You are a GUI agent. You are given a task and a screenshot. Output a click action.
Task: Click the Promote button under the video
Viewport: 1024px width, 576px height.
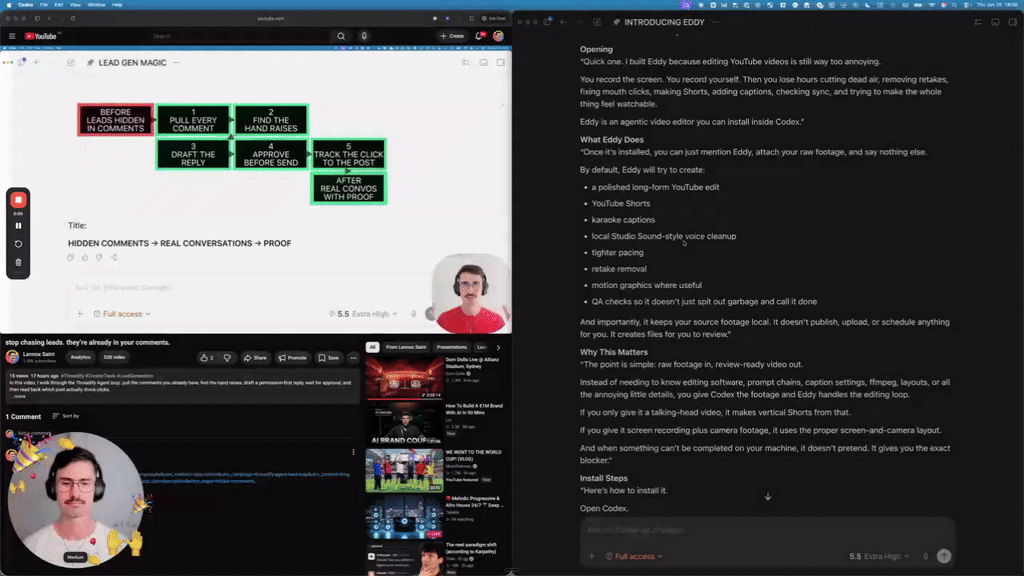[x=292, y=358]
